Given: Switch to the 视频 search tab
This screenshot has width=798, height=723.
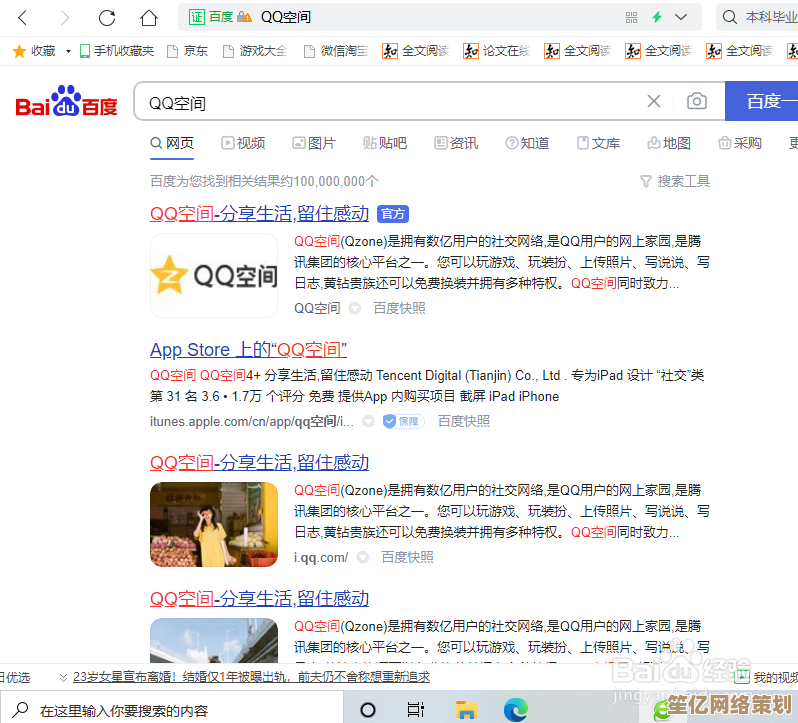Looking at the screenshot, I should [243, 143].
